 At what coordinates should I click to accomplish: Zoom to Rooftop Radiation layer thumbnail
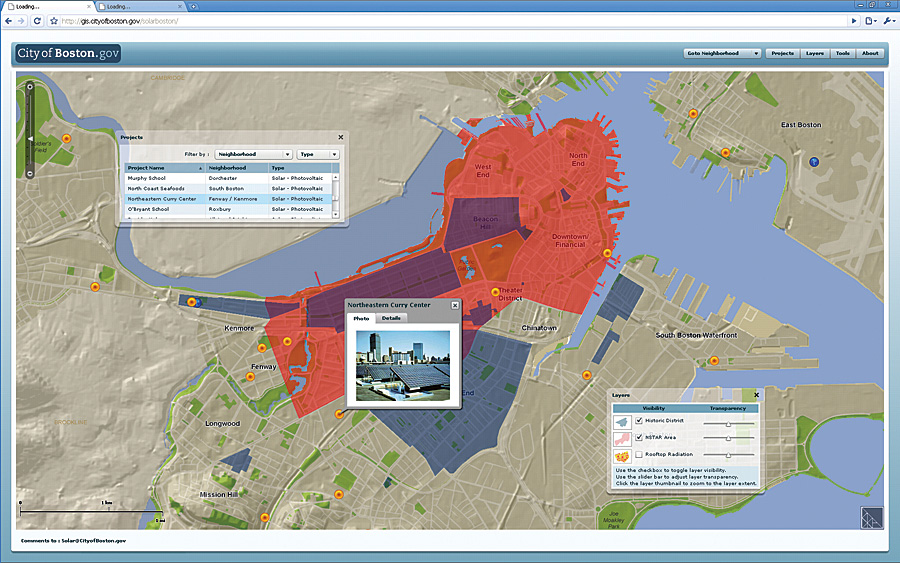(622, 456)
